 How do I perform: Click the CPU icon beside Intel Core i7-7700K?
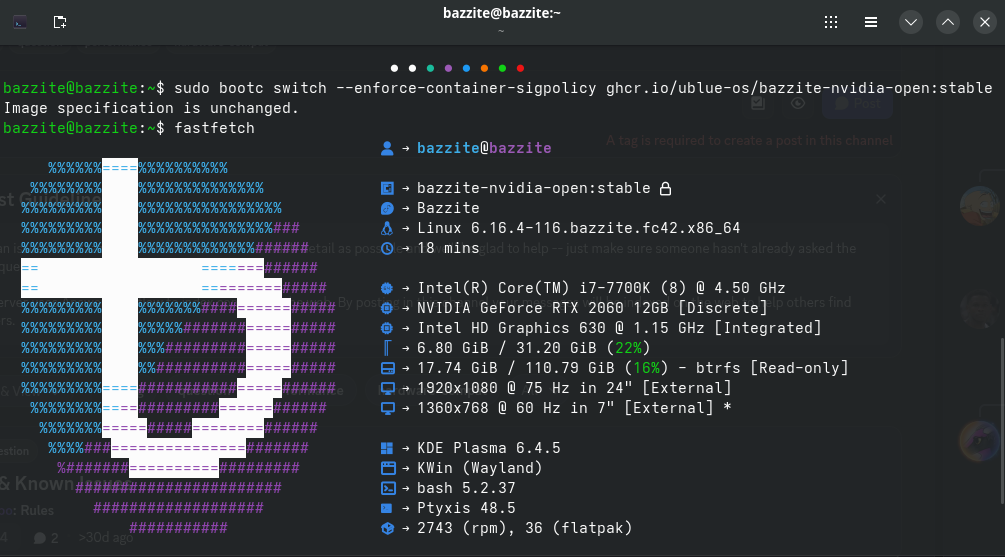click(386, 288)
